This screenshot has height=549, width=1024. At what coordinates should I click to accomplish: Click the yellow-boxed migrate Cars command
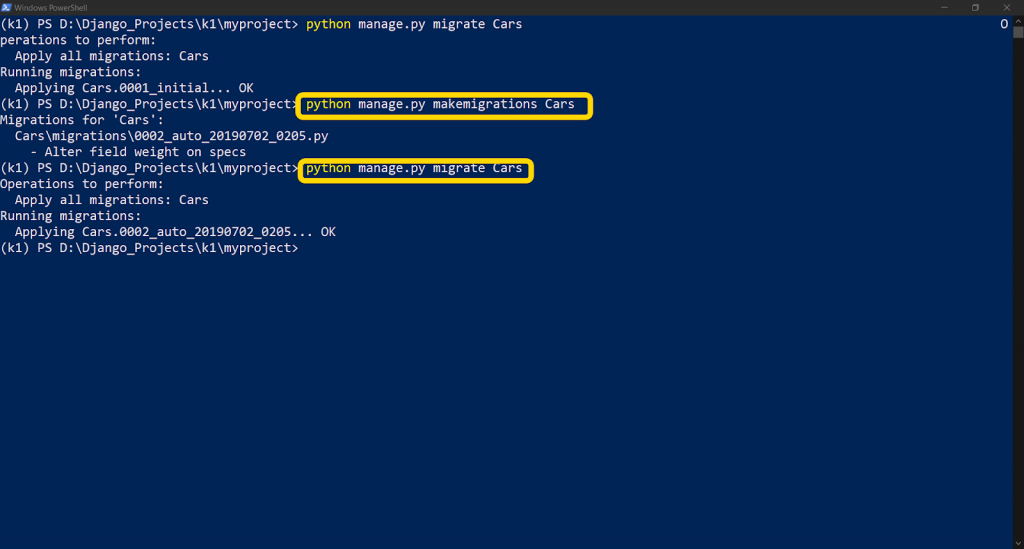click(x=415, y=170)
